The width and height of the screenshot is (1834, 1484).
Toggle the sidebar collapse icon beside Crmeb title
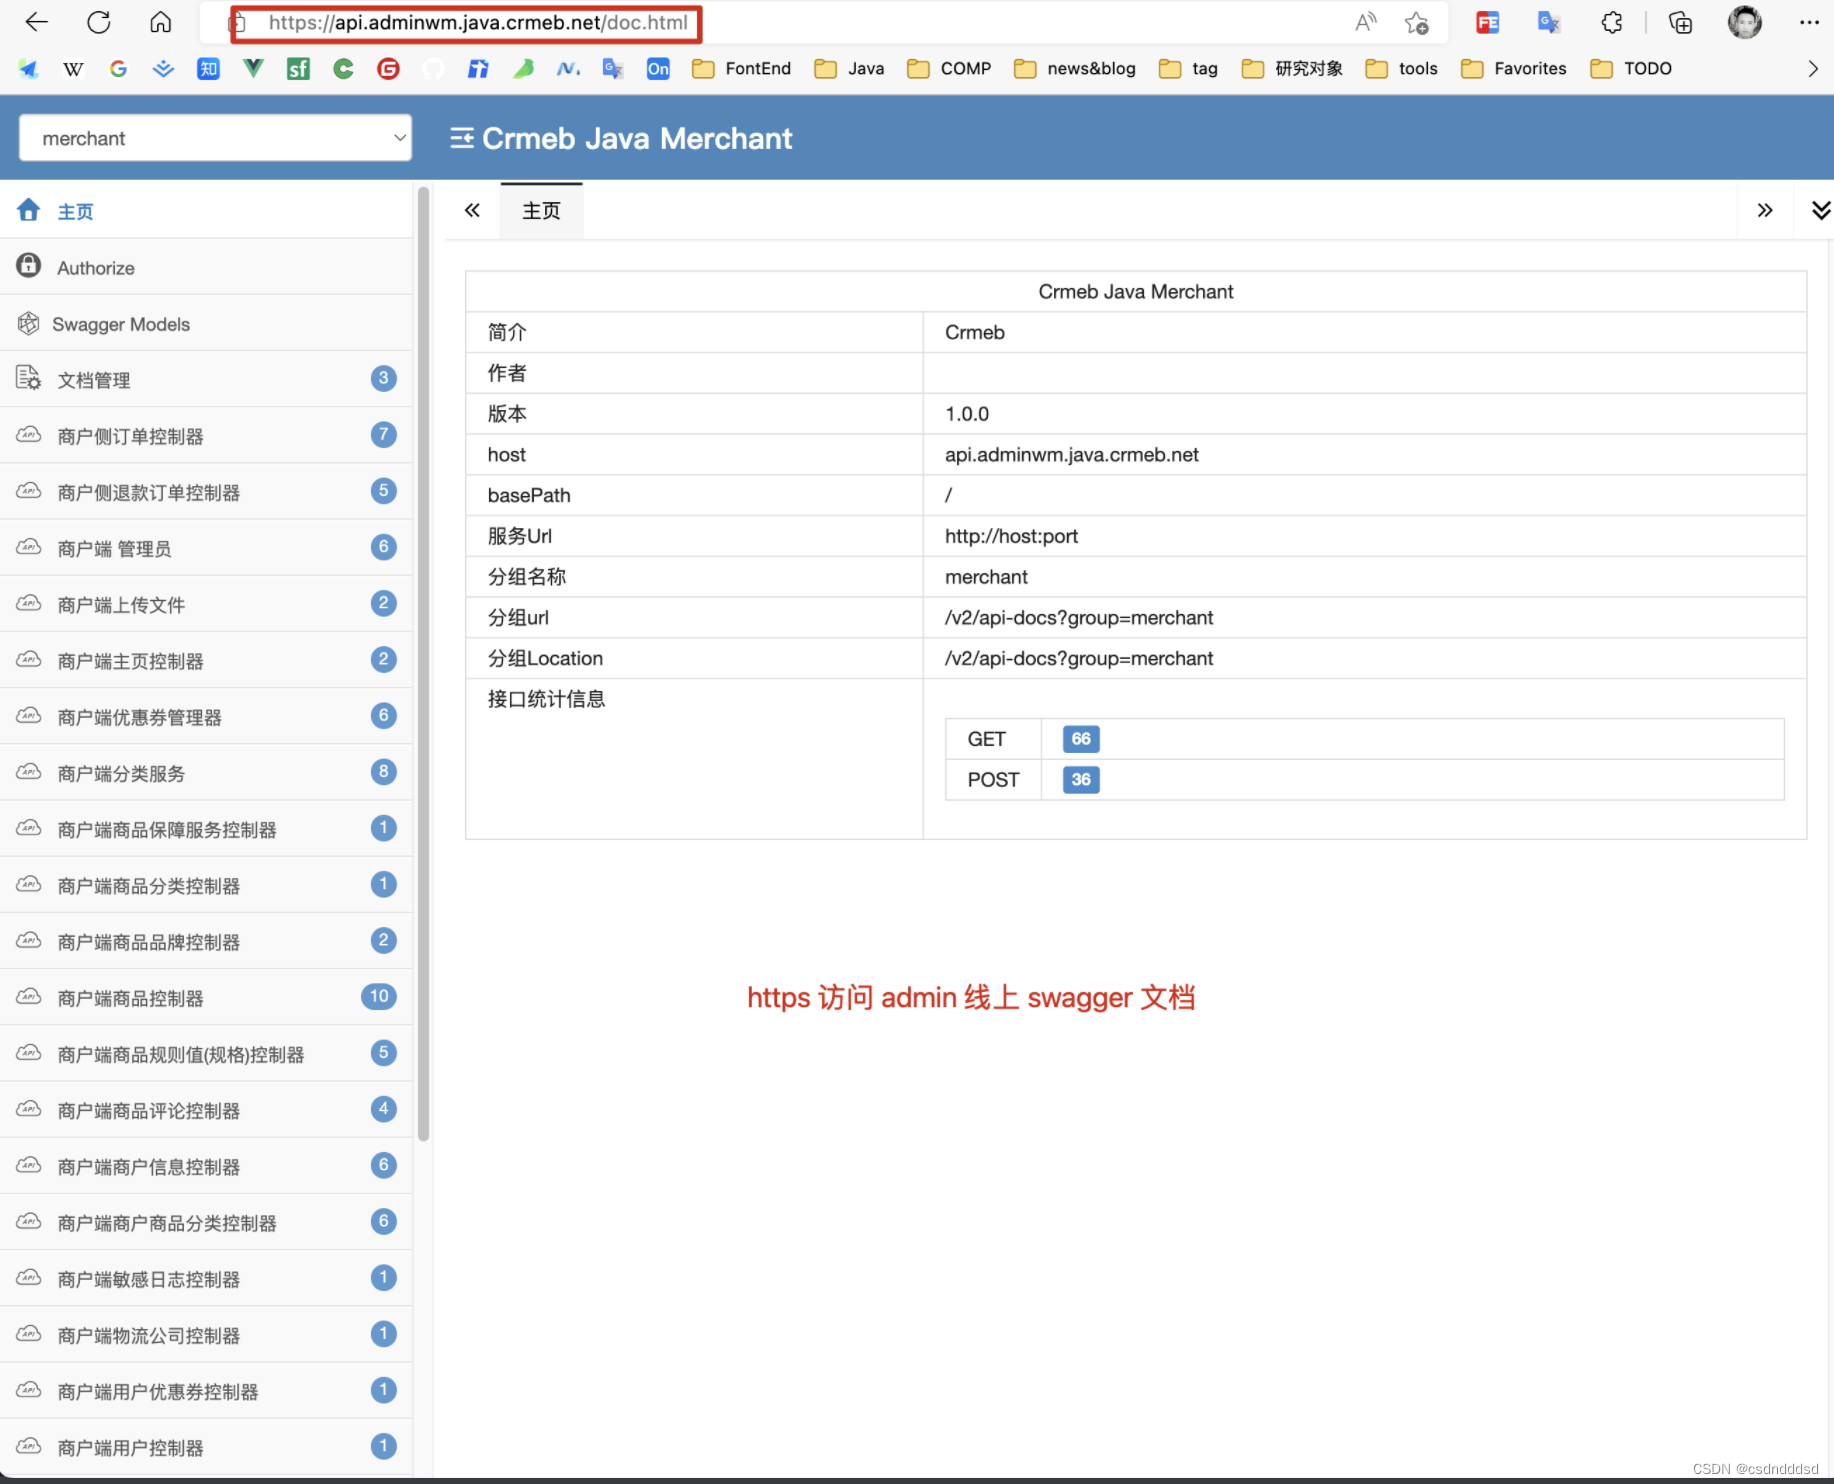pyautogui.click(x=461, y=138)
